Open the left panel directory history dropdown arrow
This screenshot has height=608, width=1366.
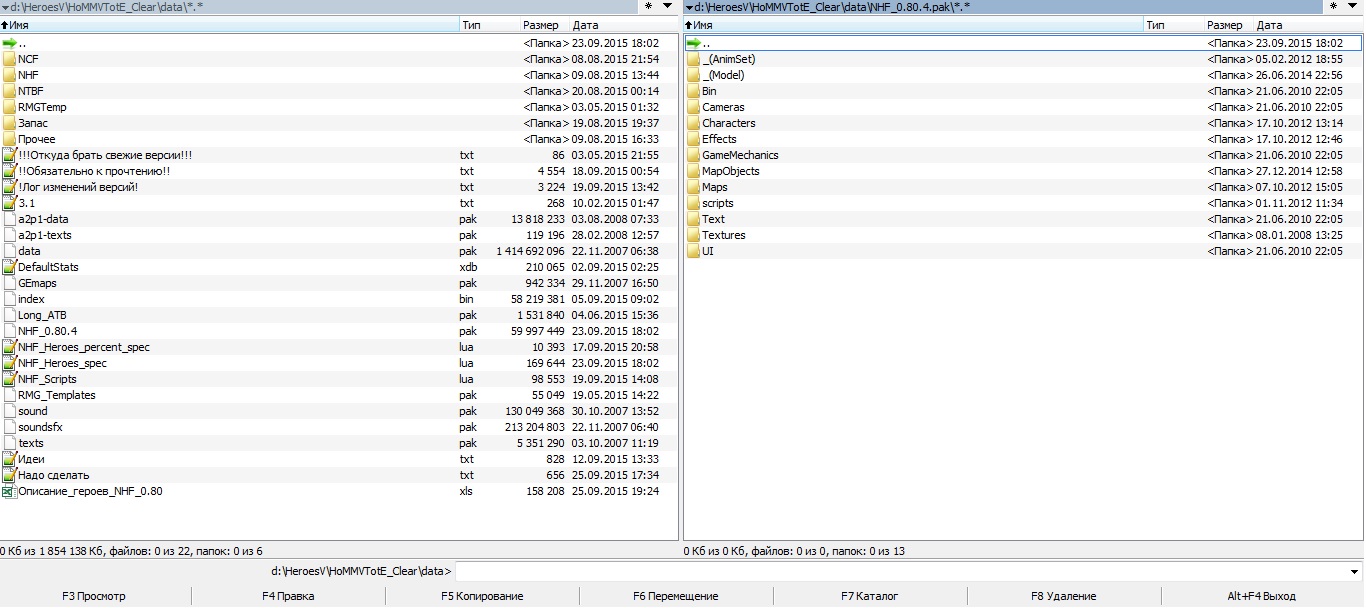tap(668, 7)
